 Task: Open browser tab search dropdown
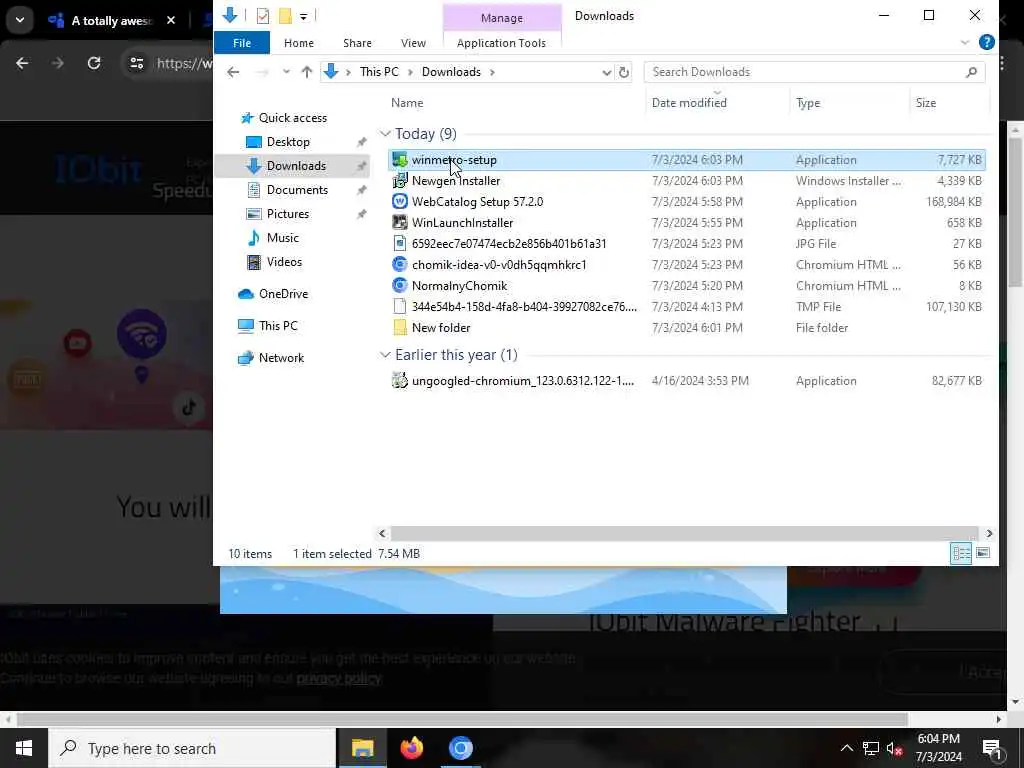tap(20, 20)
